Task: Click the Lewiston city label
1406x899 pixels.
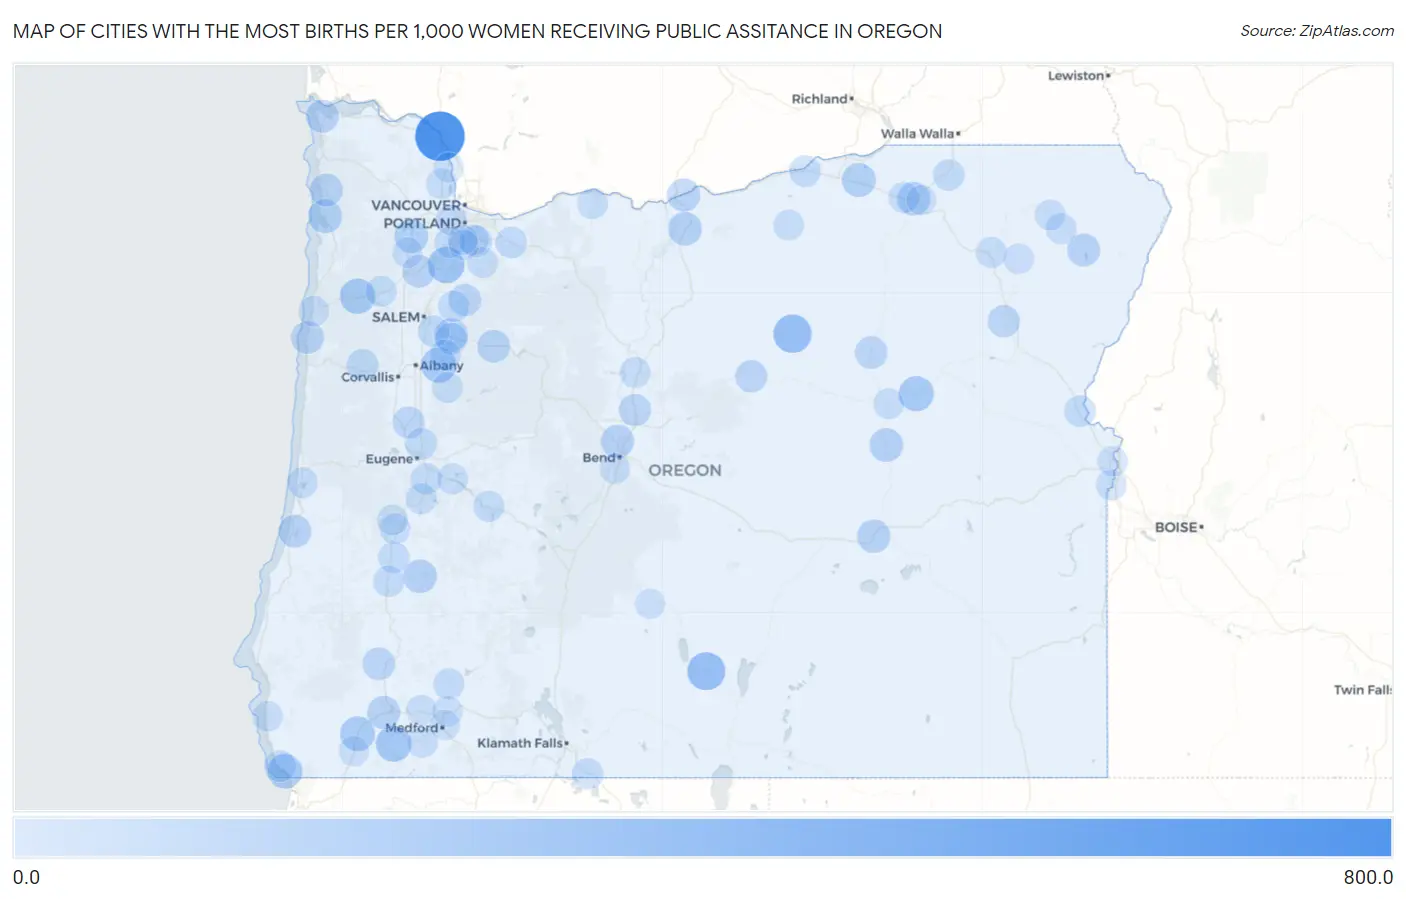Action: [x=1077, y=76]
